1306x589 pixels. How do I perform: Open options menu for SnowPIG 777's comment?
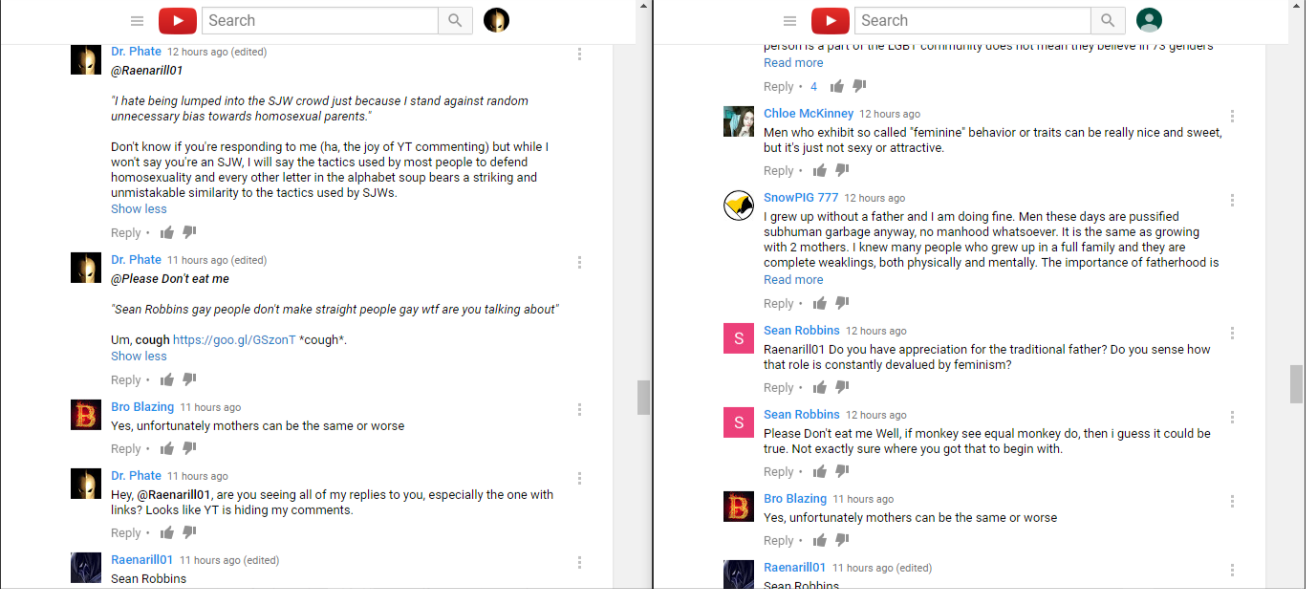[1232, 201]
